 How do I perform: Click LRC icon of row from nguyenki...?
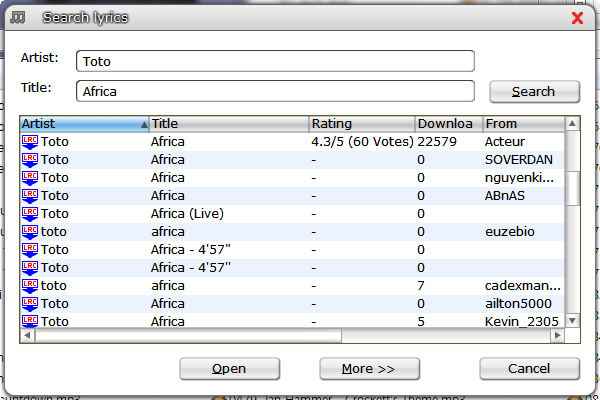[30, 178]
